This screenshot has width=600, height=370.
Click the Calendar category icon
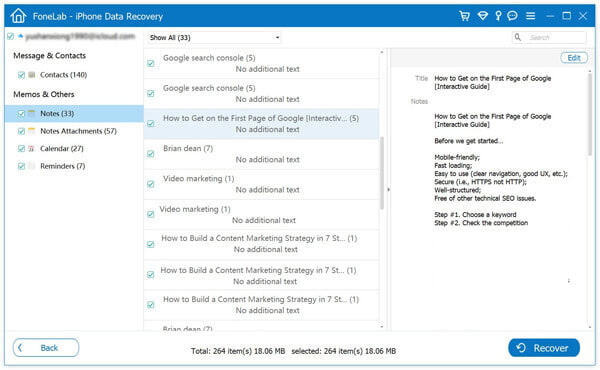[32, 148]
